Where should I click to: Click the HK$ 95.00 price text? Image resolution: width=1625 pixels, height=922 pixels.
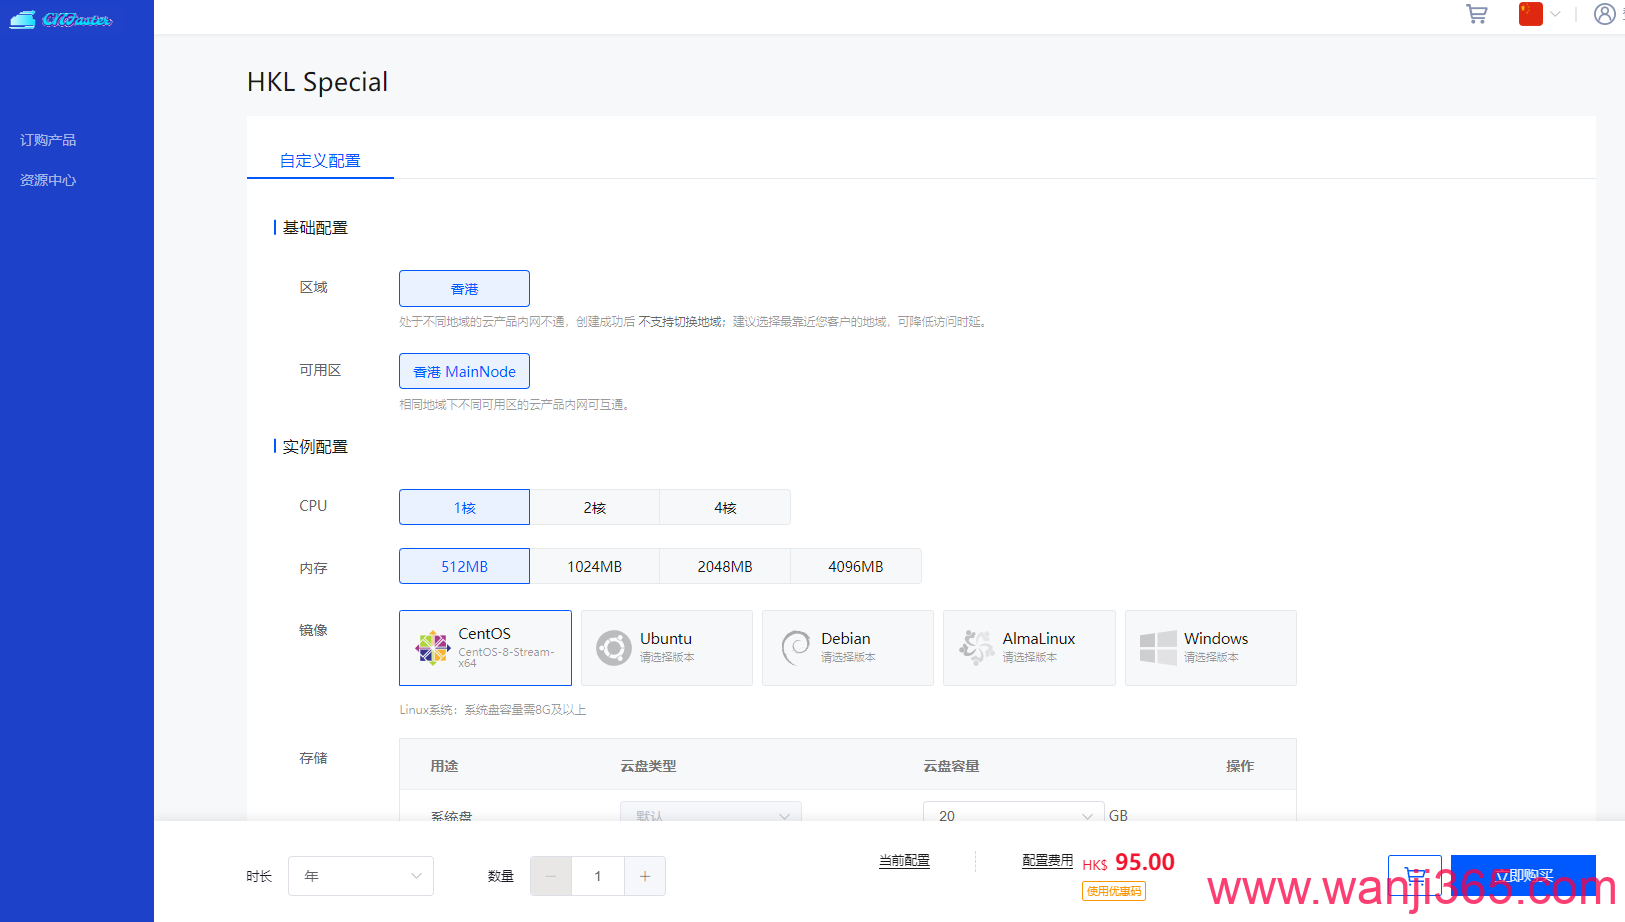[1128, 862]
